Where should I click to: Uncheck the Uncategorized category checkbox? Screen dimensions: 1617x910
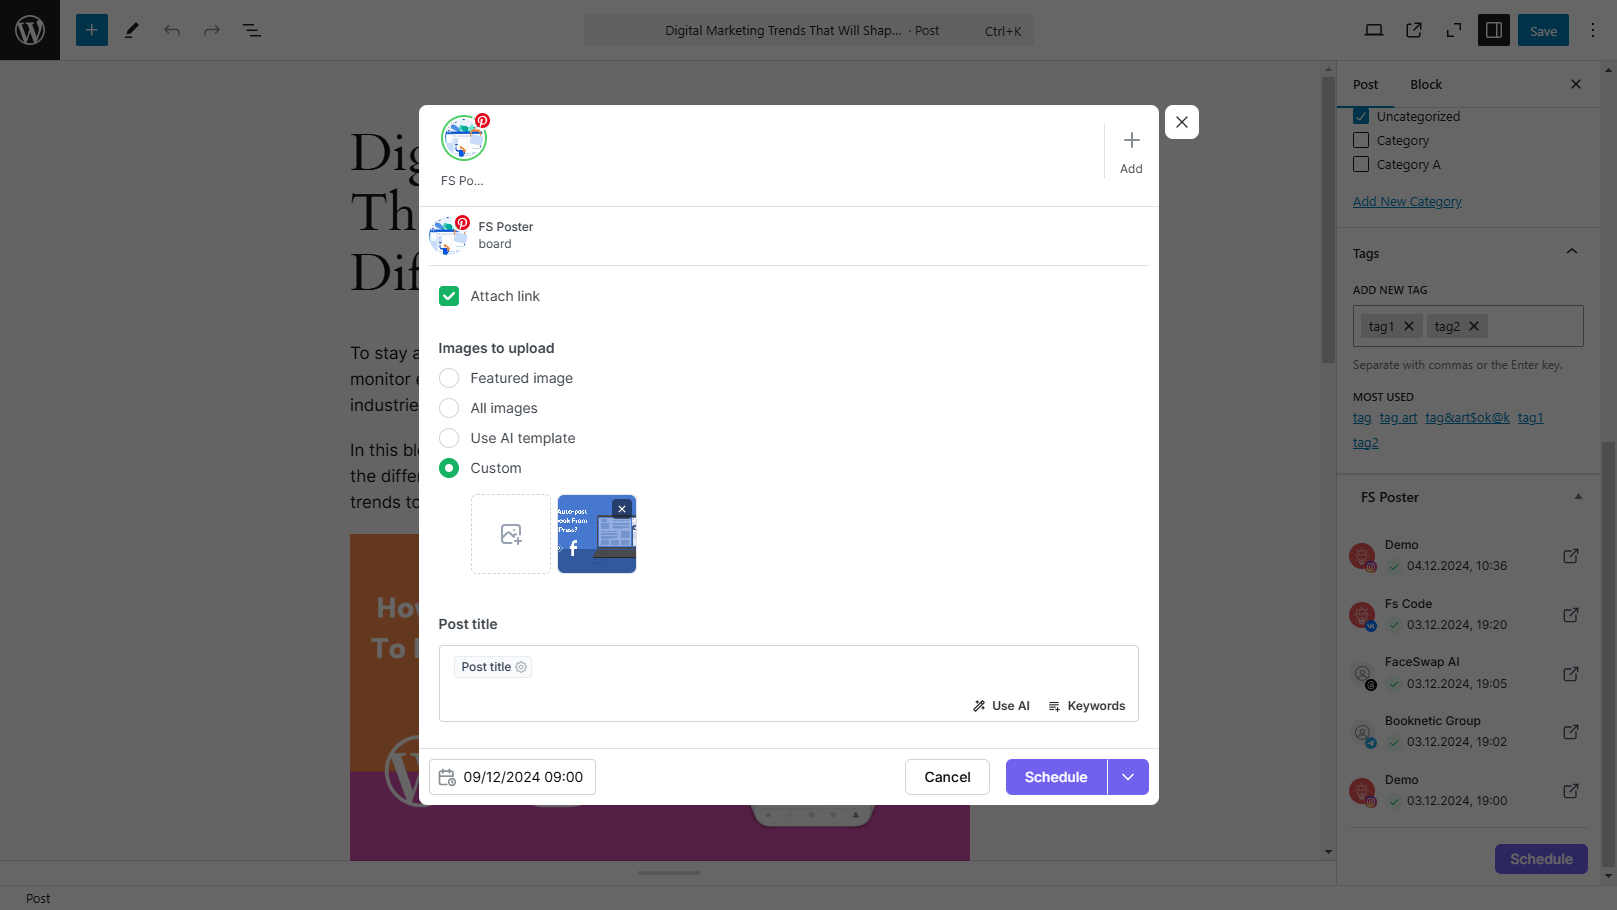(x=1361, y=116)
